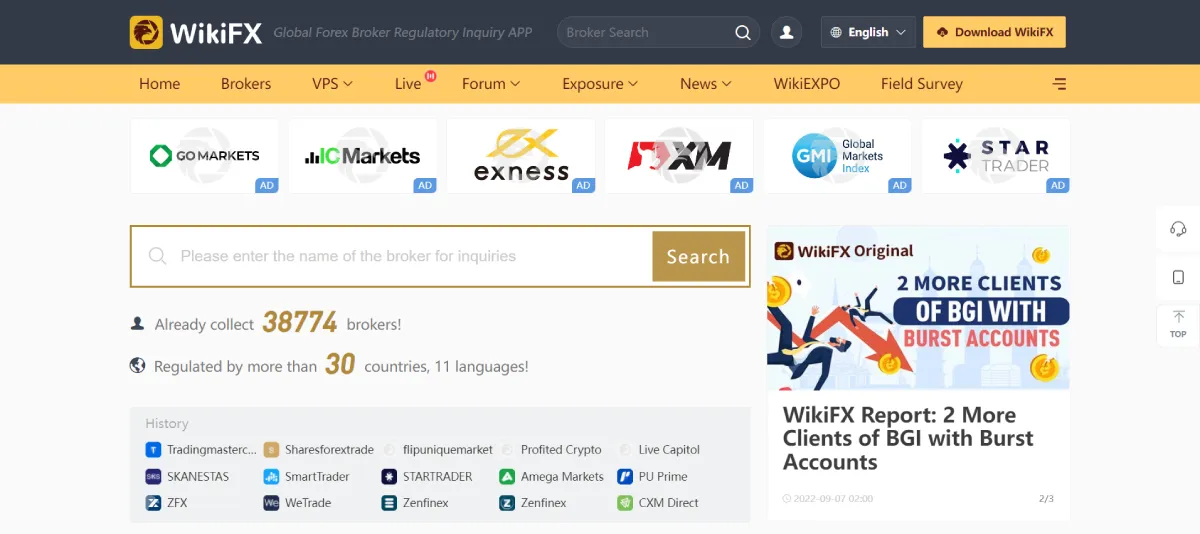Open the Live Capitol history link
The height and width of the screenshot is (534, 1200).
pyautogui.click(x=669, y=450)
